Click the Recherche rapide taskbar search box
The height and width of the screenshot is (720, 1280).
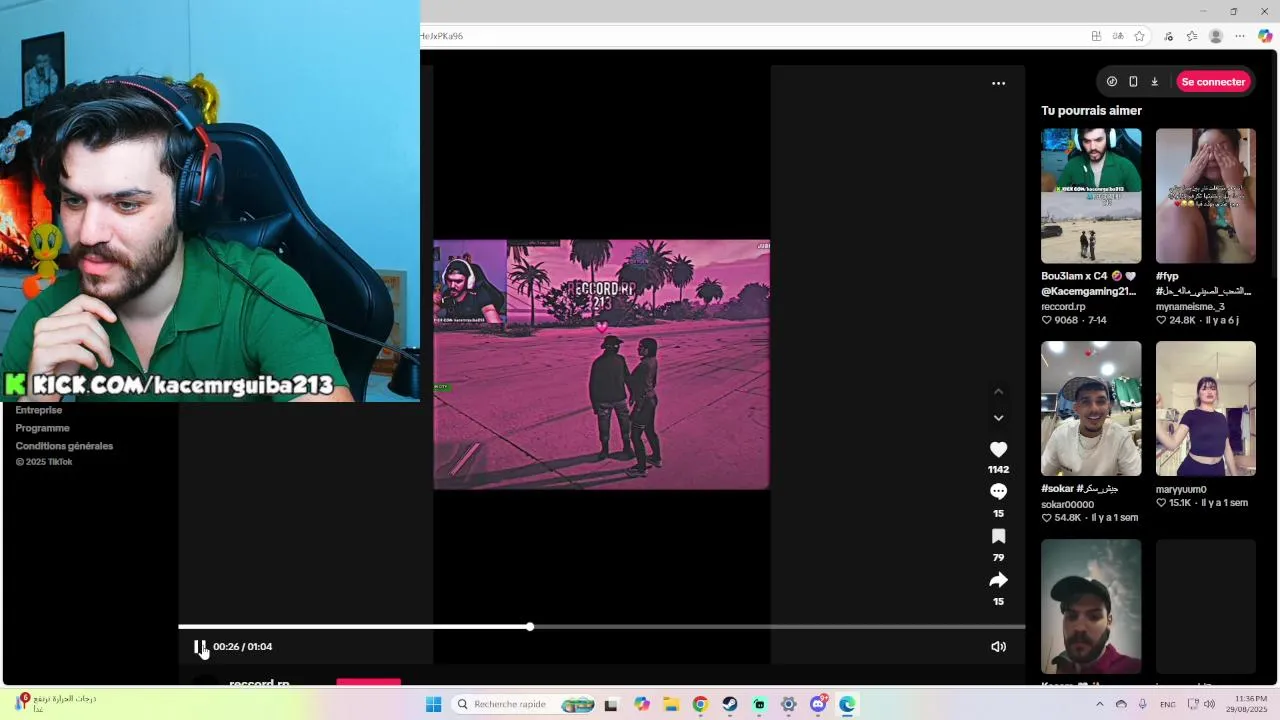click(523, 704)
